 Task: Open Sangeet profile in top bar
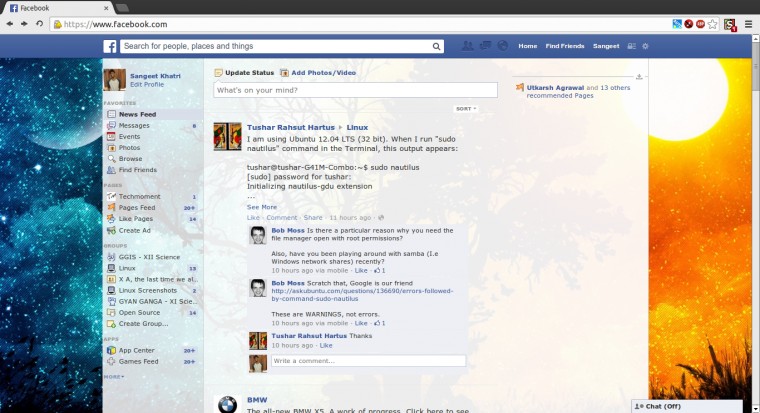[606, 46]
